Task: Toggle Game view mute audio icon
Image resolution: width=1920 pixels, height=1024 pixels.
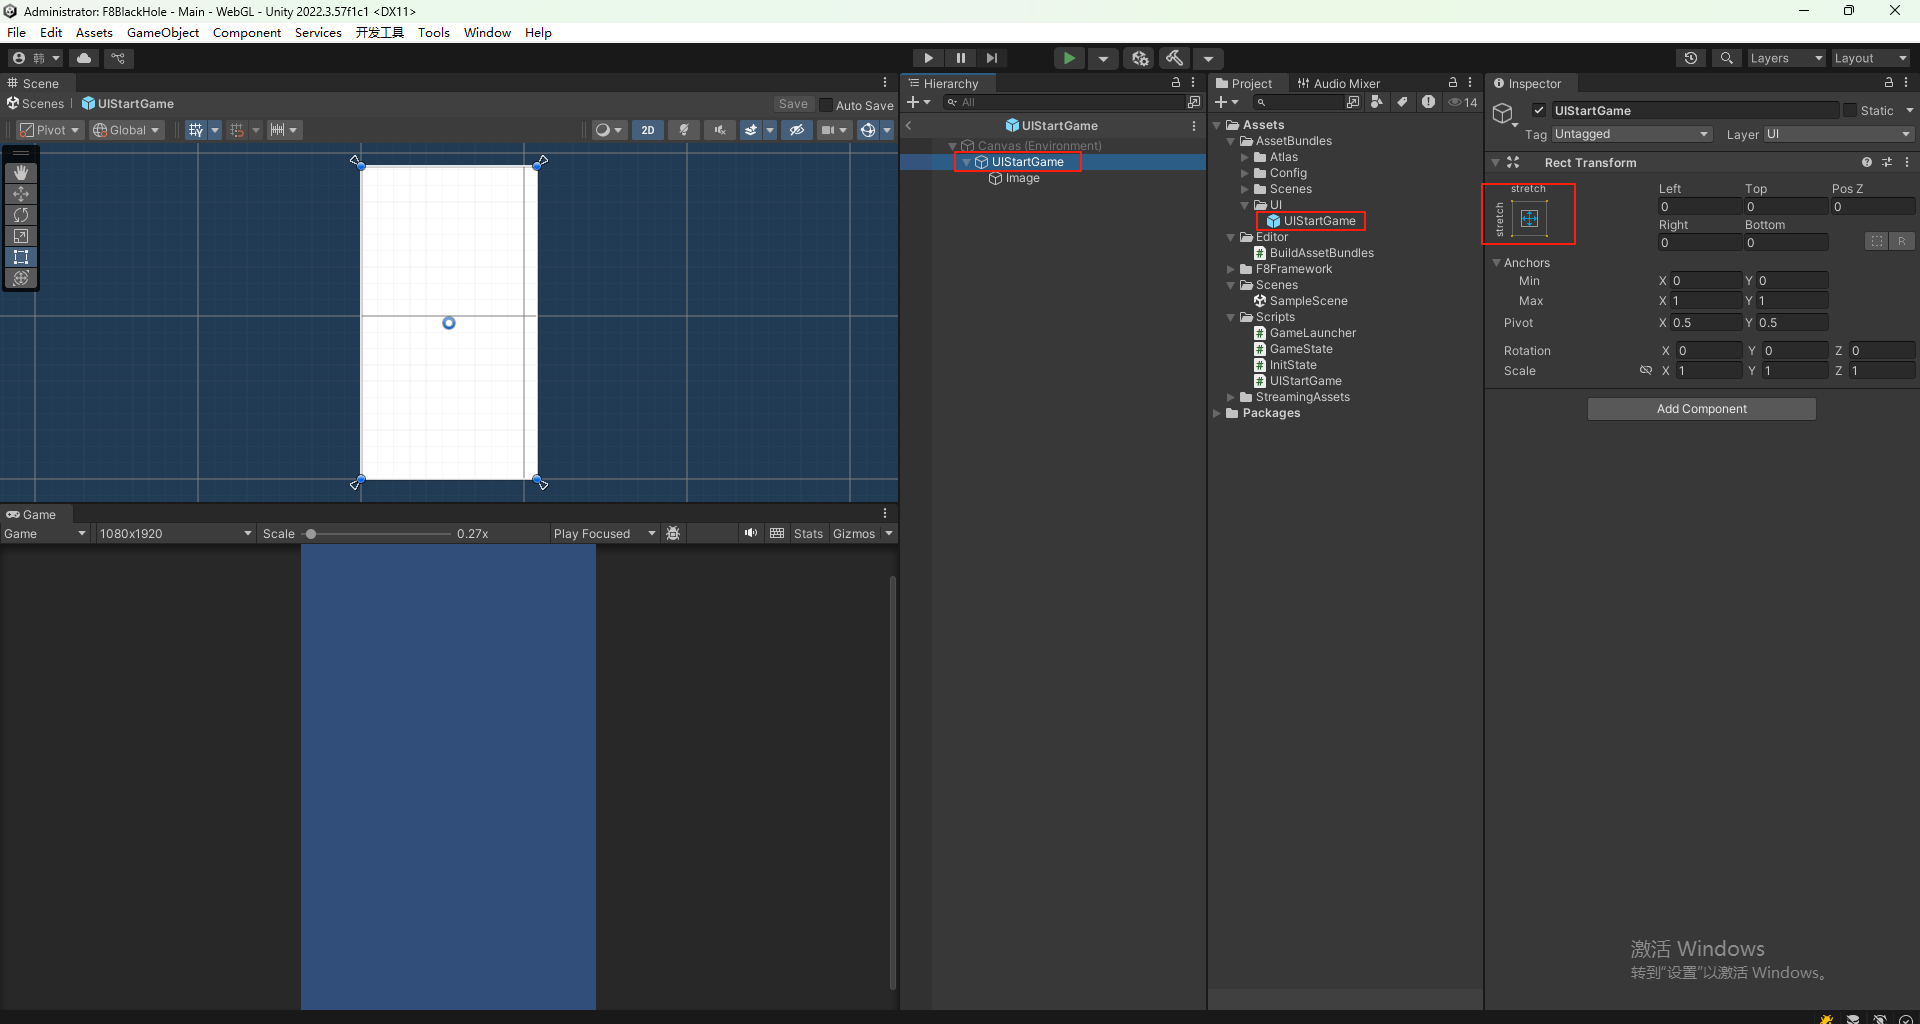Action: [x=750, y=533]
